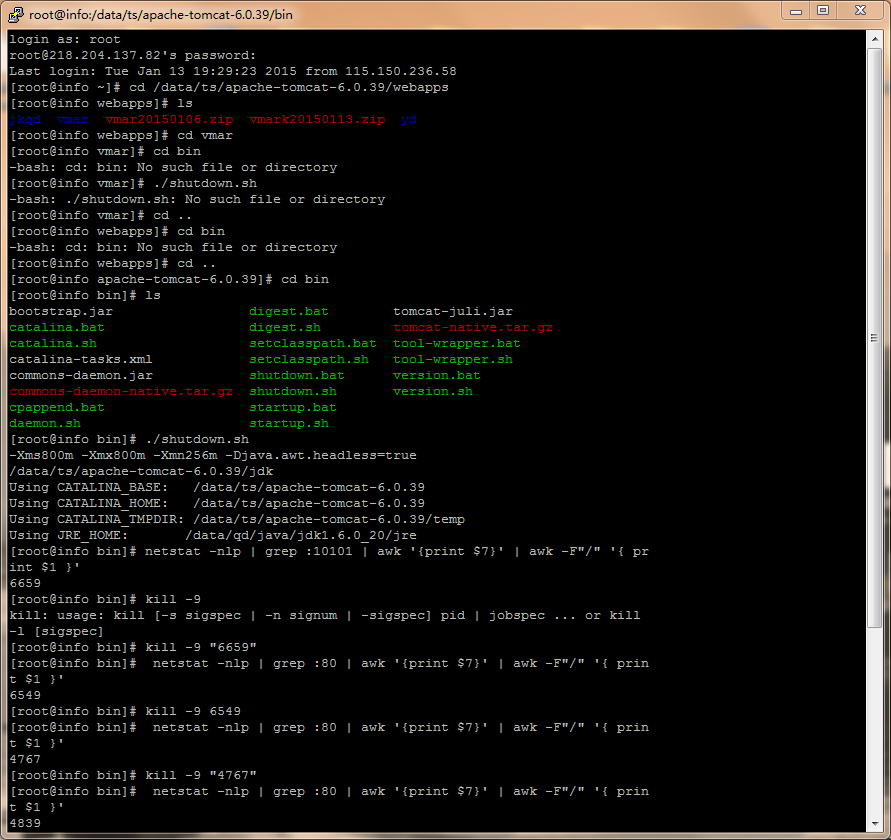
Task: Click 'version.sh' file name
Action: [x=433, y=391]
